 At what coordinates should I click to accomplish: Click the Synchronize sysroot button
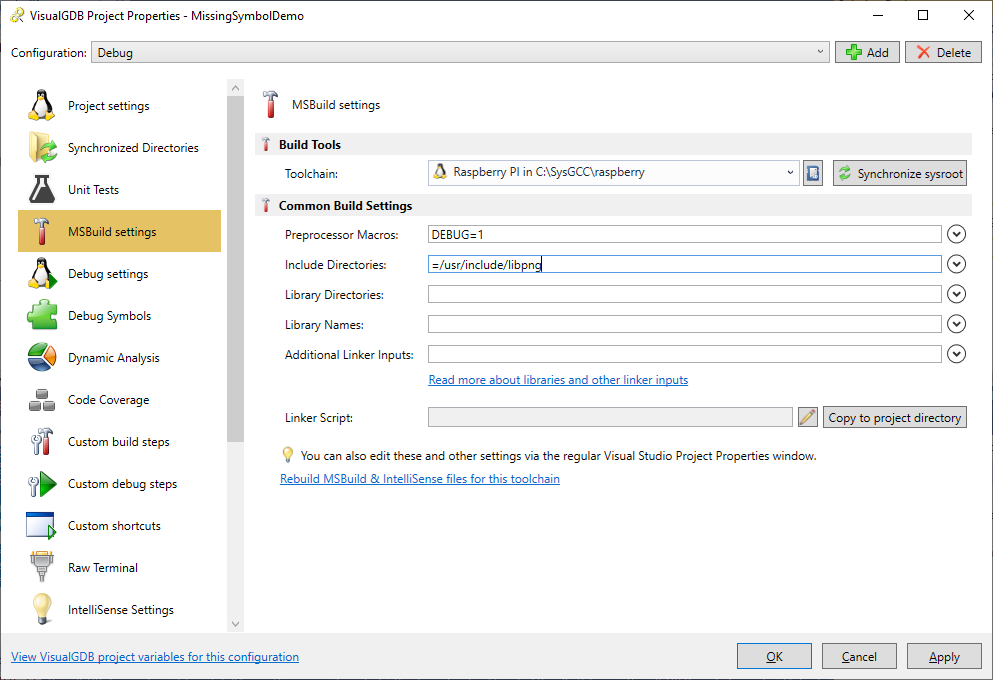899,173
